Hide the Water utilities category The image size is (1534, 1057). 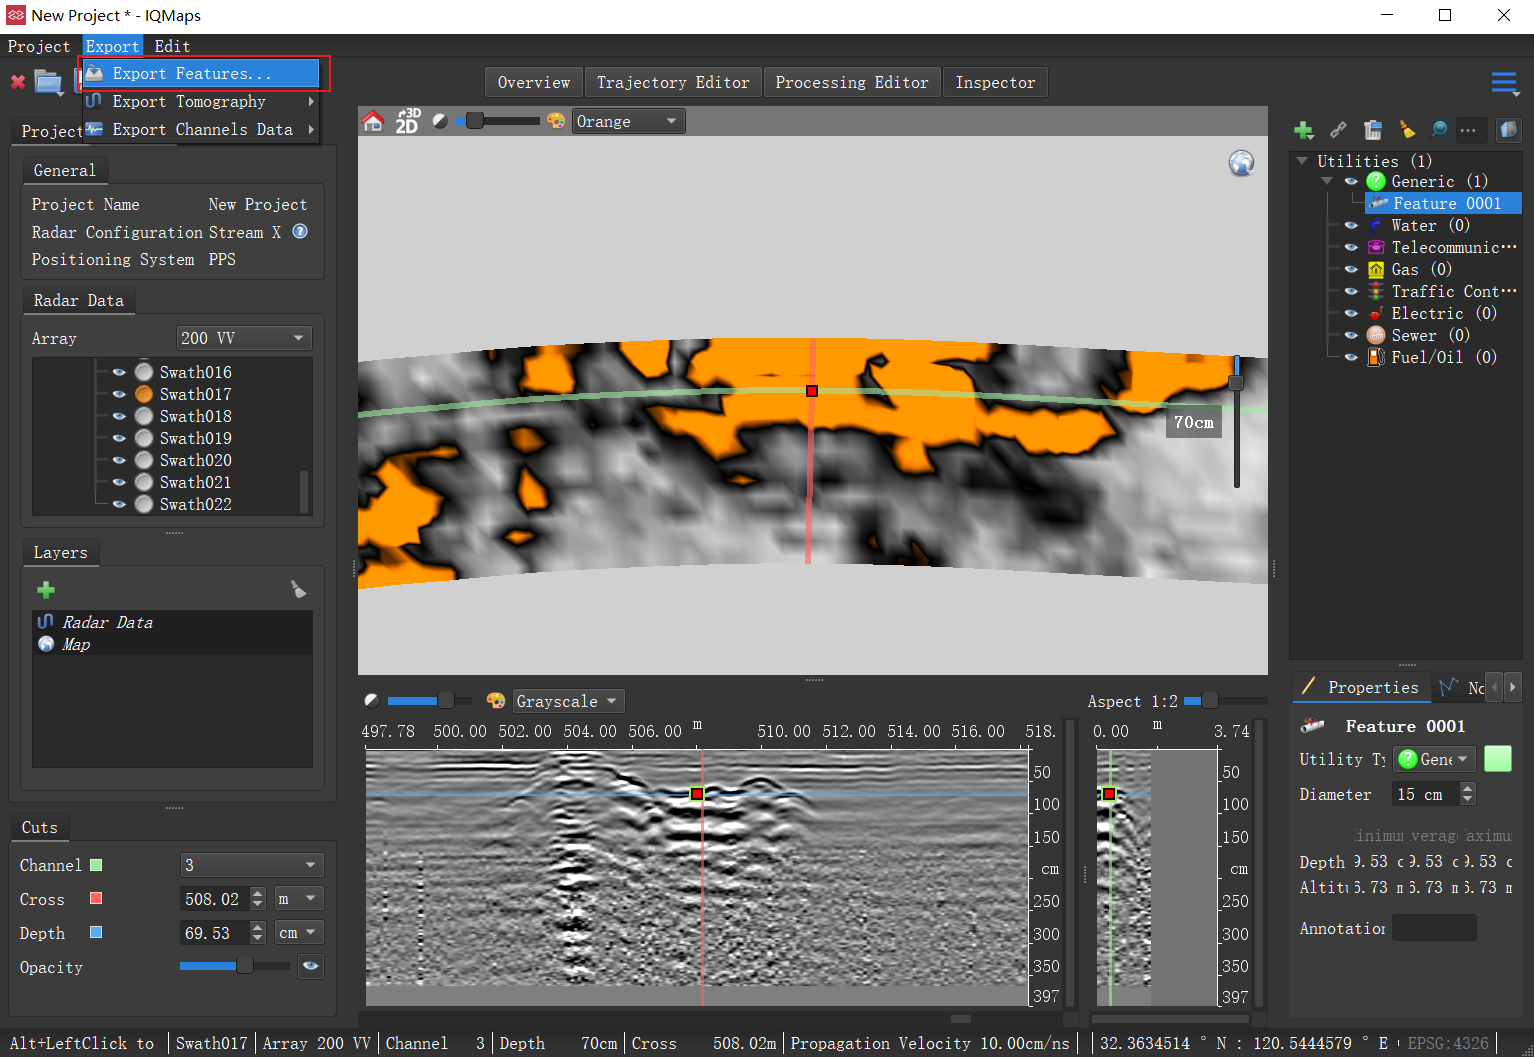(x=1351, y=225)
